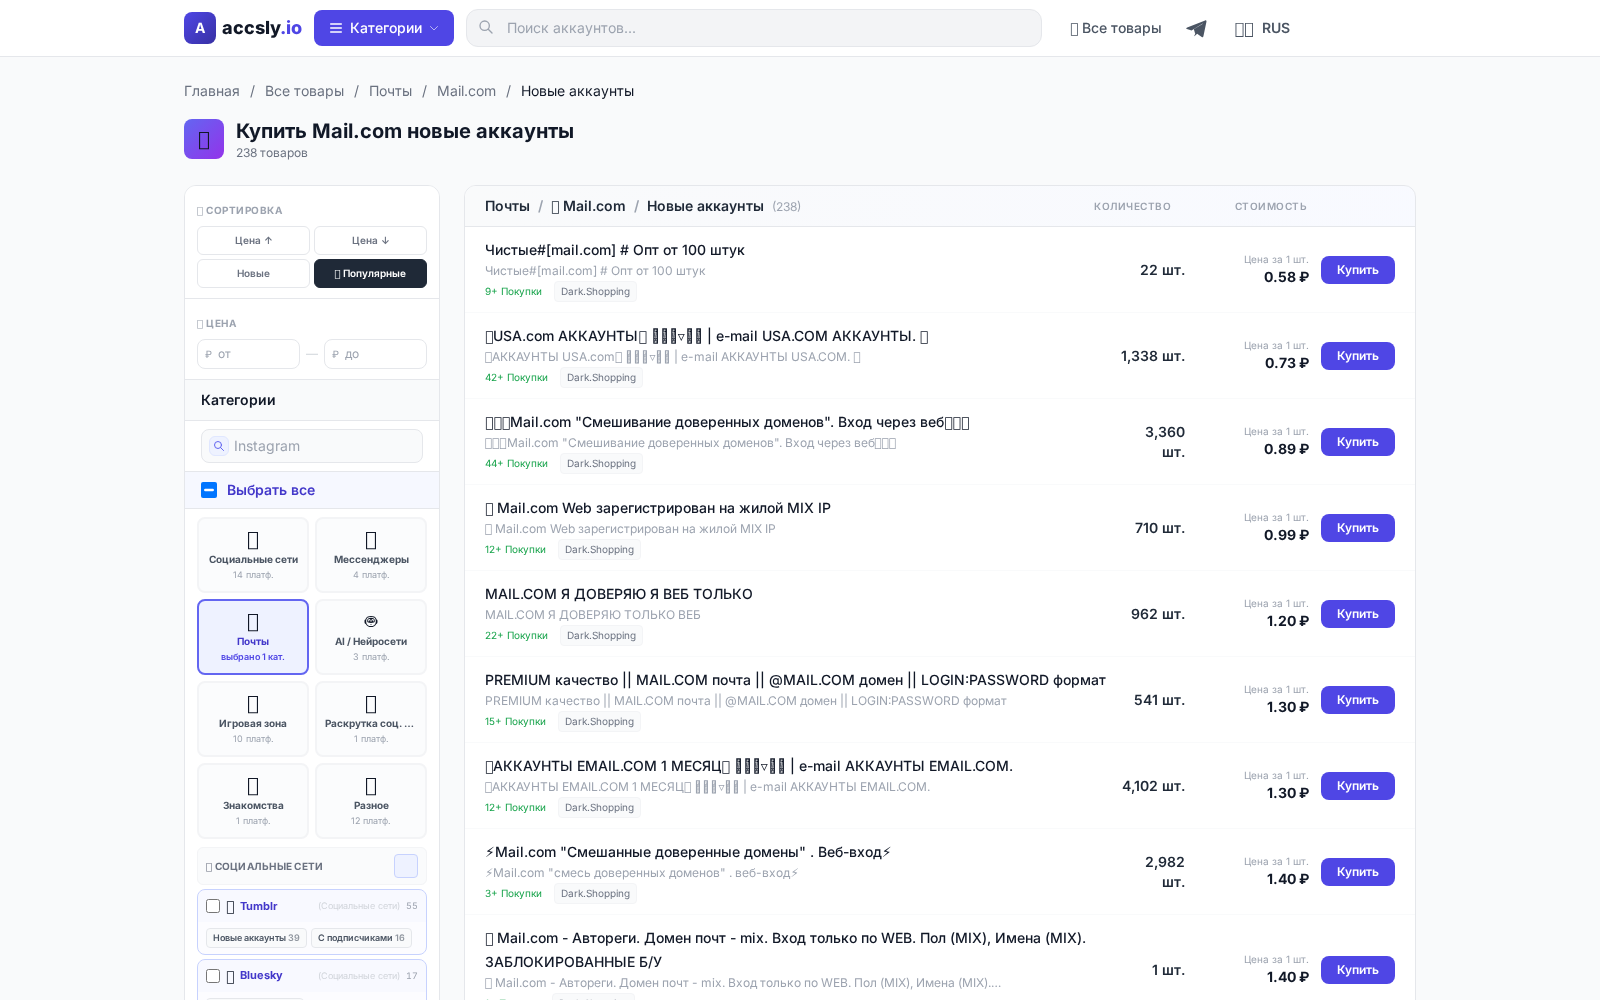The image size is (1600, 1000).
Task: Select the Почты category tile
Action: click(253, 637)
